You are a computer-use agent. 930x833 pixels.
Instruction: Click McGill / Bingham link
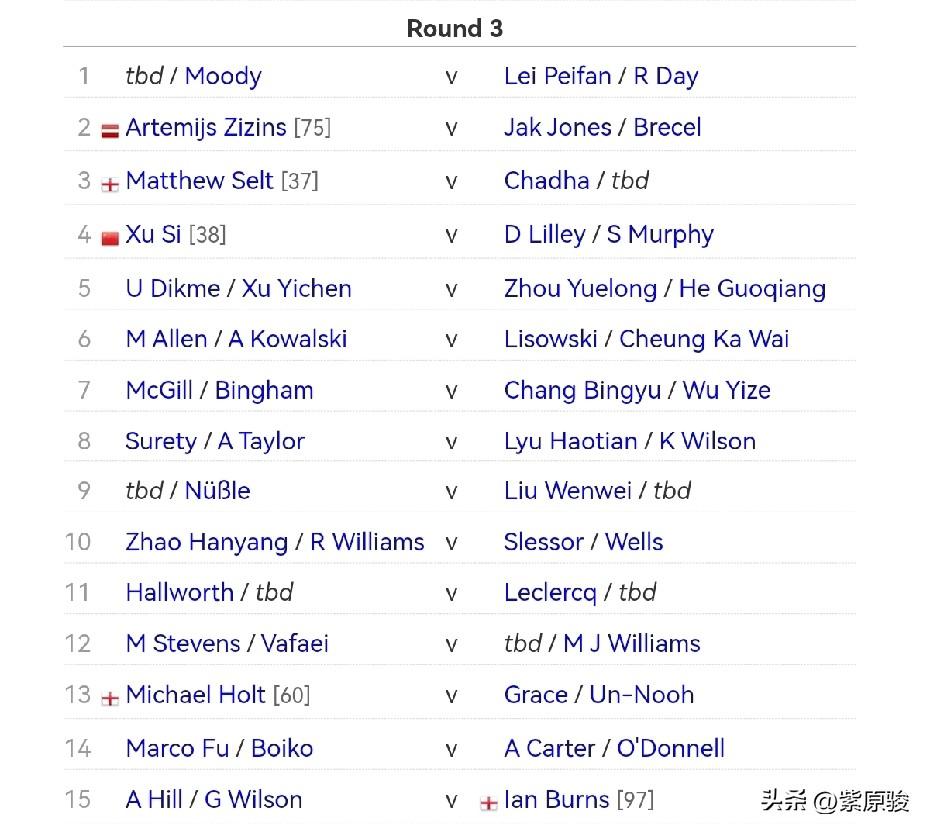219,391
